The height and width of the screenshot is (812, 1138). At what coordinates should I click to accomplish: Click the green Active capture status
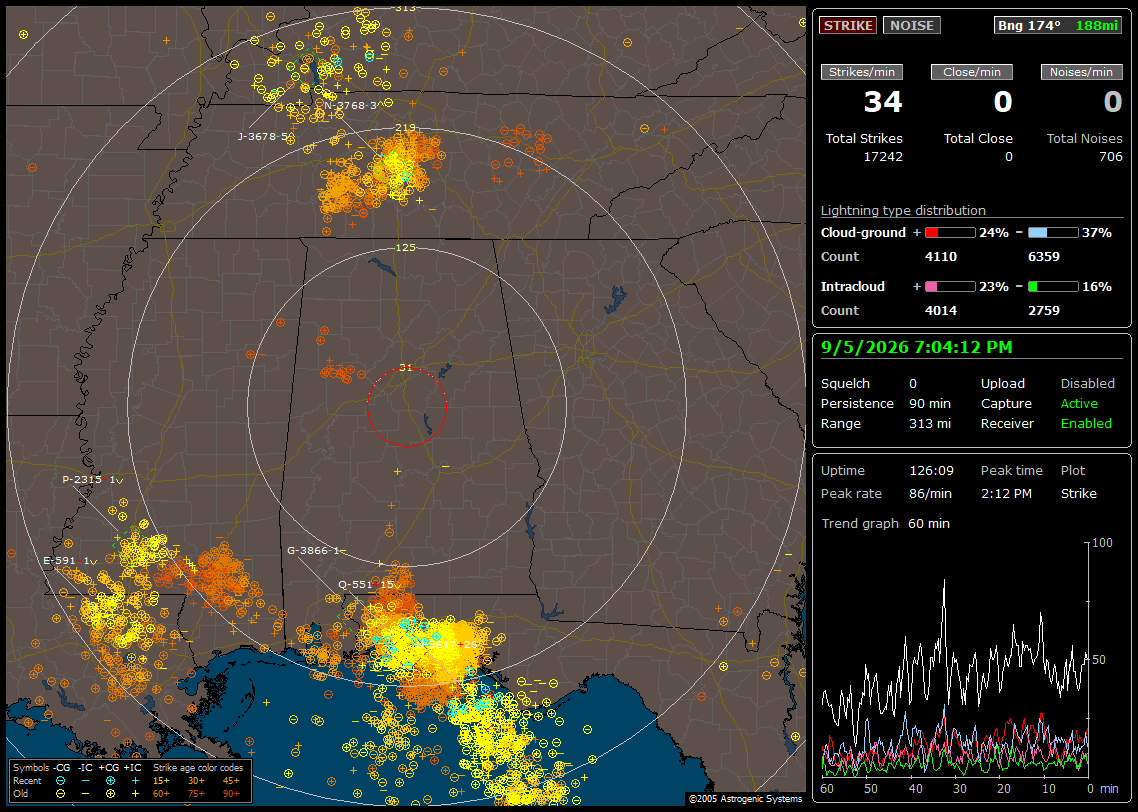[1078, 403]
